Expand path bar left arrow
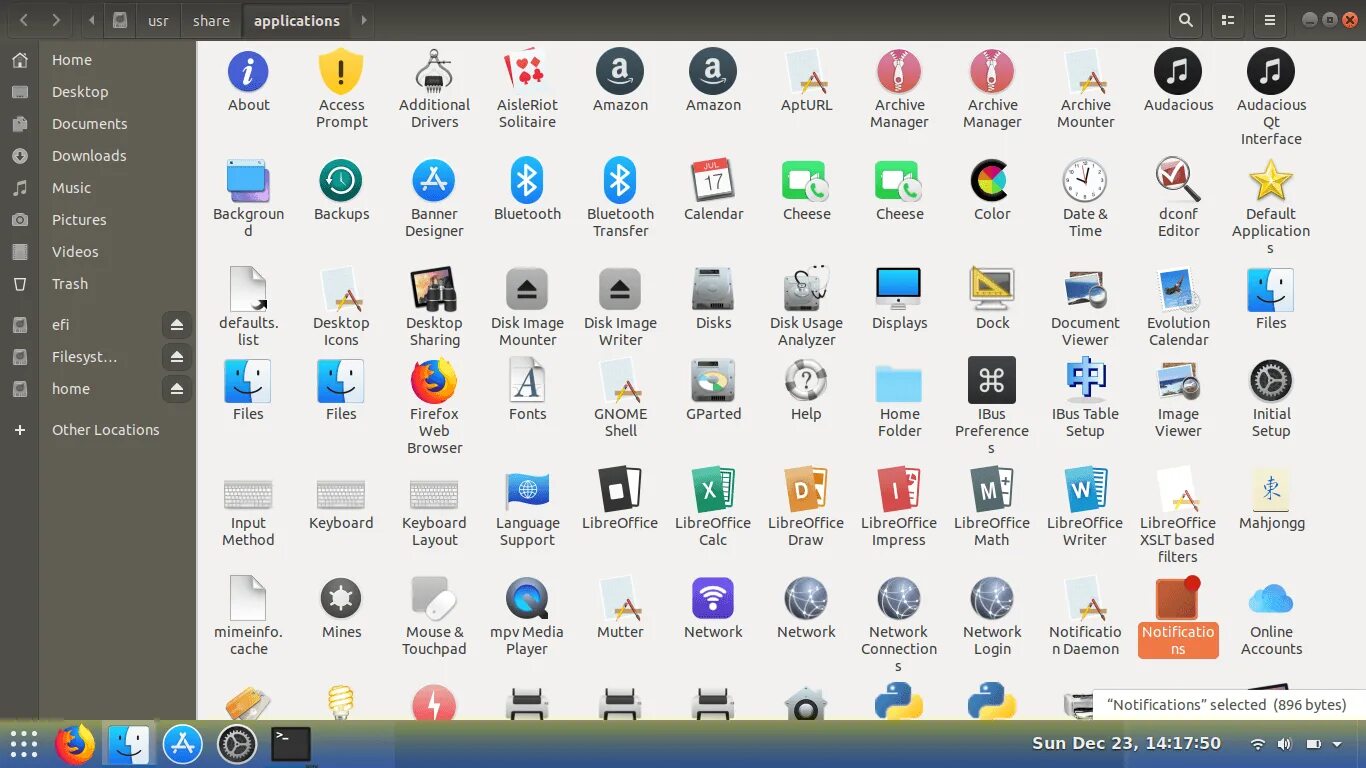Viewport: 1366px width, 768px height. [92, 20]
